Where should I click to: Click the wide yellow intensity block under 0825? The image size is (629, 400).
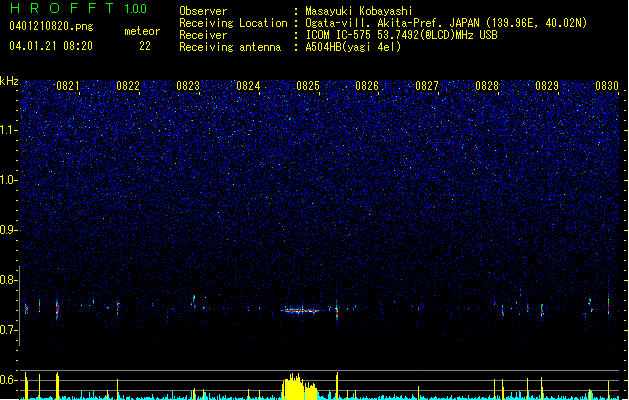pos(299,387)
